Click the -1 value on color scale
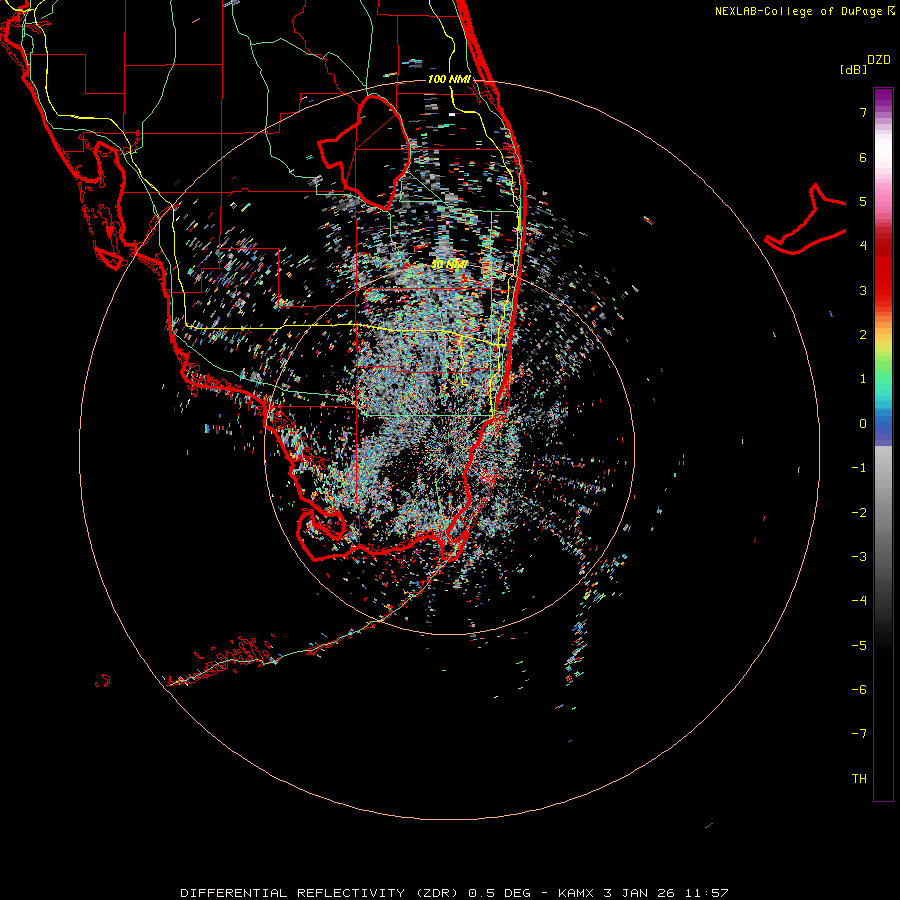This screenshot has width=900, height=900. tap(859, 468)
